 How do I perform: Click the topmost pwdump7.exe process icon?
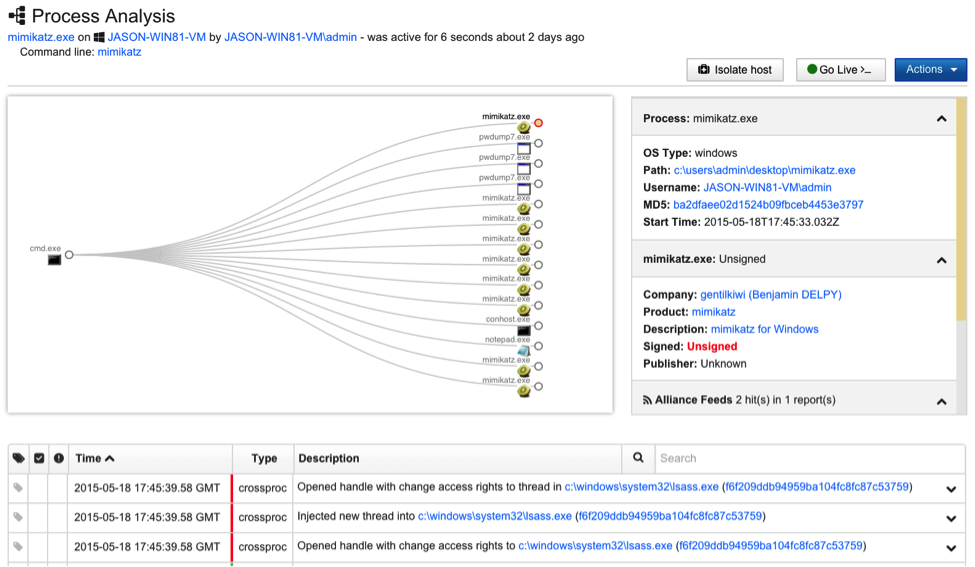click(523, 148)
